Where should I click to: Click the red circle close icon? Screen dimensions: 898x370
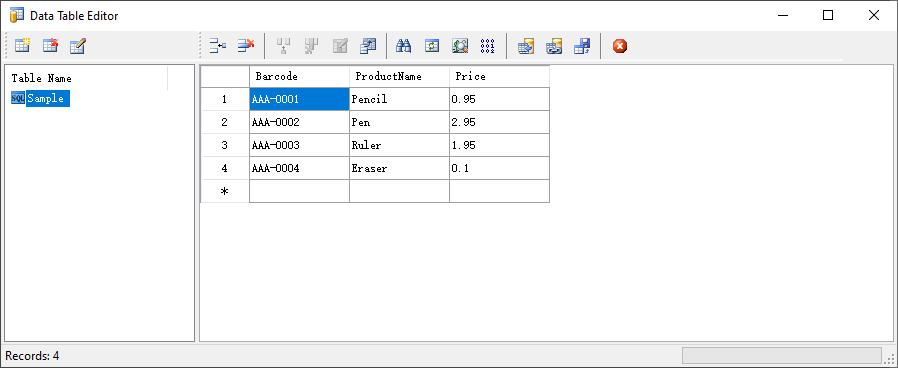click(x=620, y=46)
